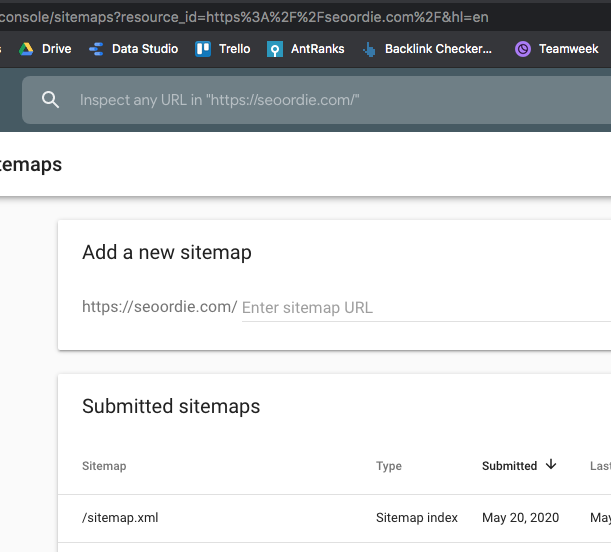611x552 pixels.
Task: Click the https://seoordie.com/ prefix text
Action: pos(159,307)
